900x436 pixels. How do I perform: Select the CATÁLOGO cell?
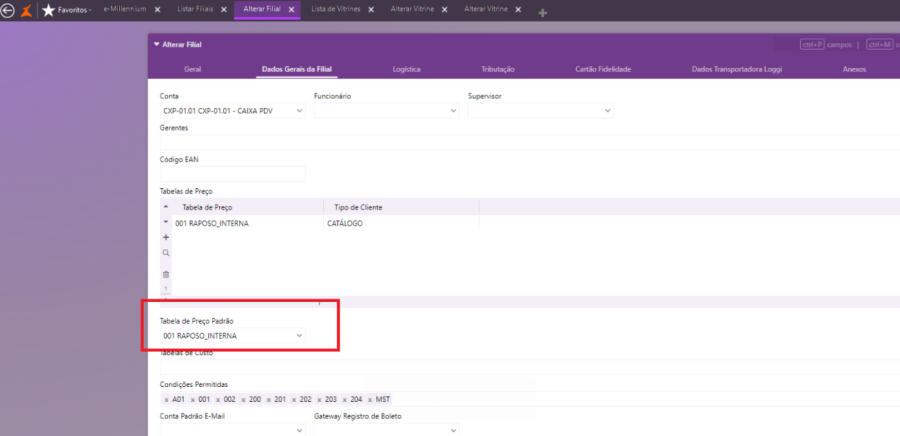[401, 223]
